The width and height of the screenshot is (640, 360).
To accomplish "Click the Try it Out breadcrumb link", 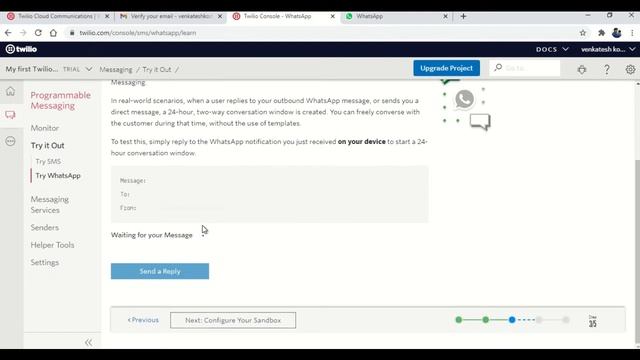I will [x=157, y=70].
